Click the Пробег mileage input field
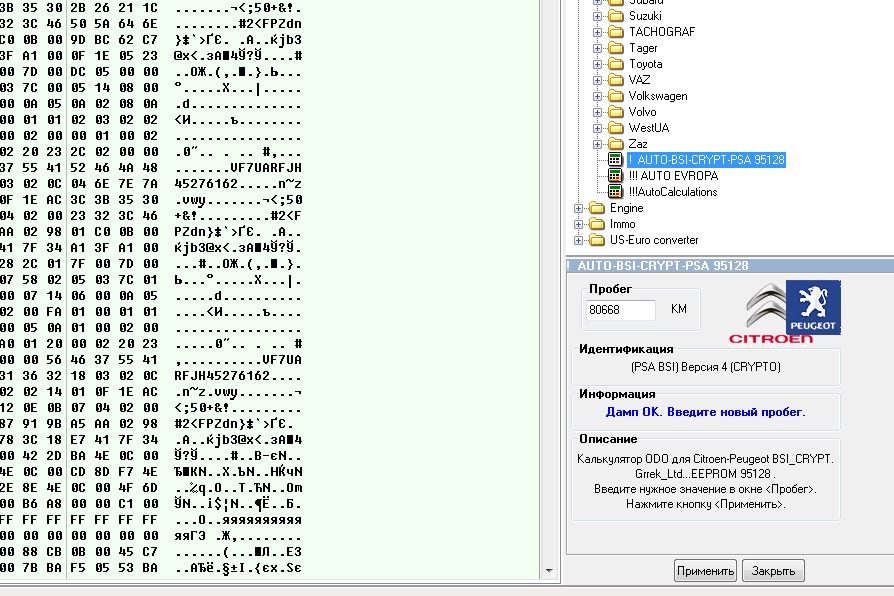The image size is (894, 596). (x=620, y=310)
